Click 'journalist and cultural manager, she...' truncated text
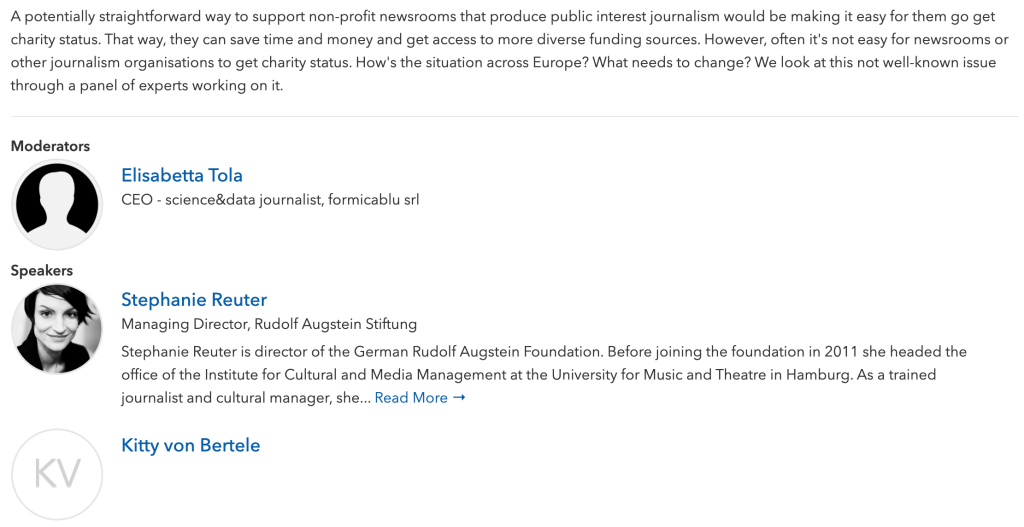Screen dimensions: 1024x527 click(245, 398)
